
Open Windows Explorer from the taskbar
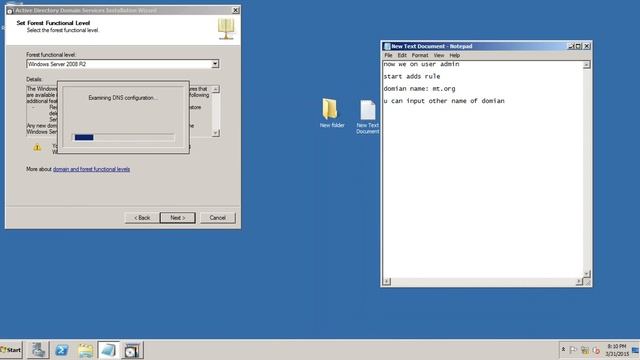pos(86,350)
